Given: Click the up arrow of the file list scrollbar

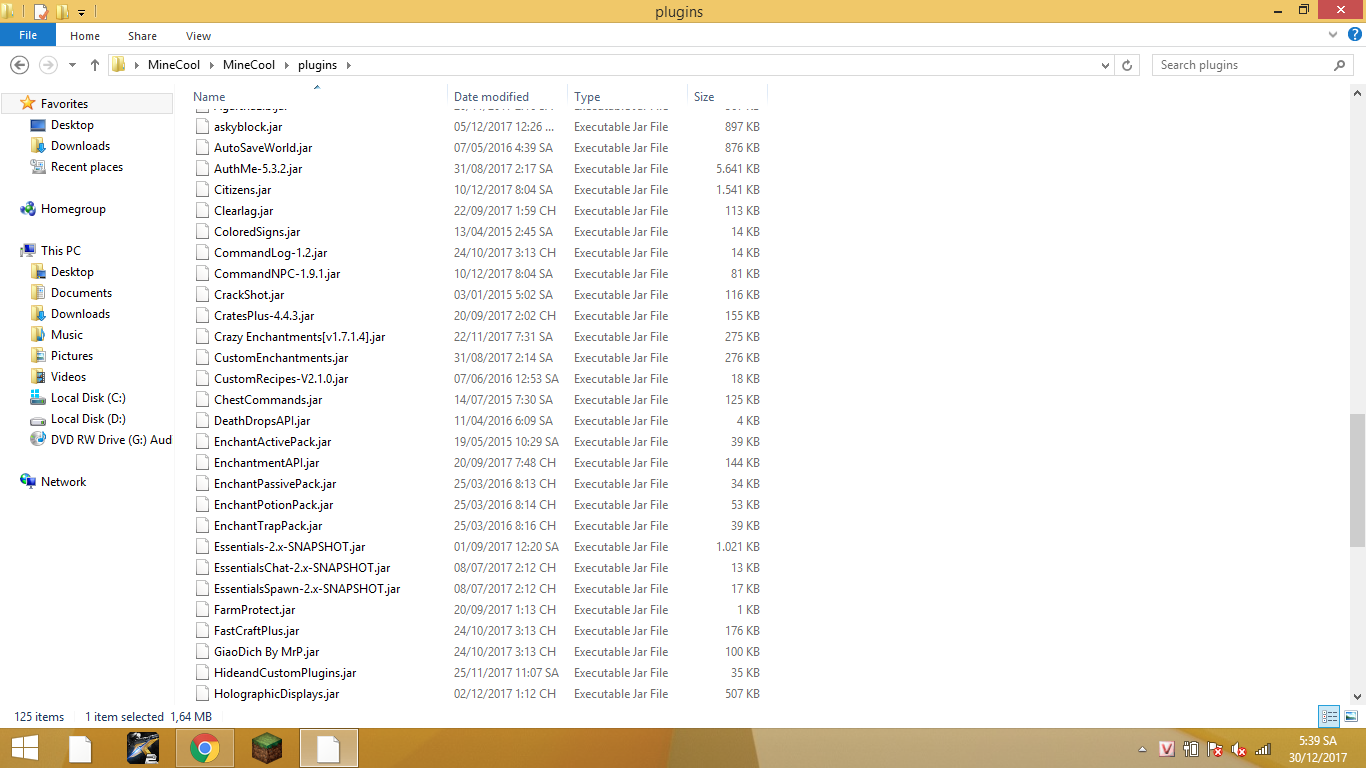Looking at the screenshot, I should pyautogui.click(x=1357, y=94).
